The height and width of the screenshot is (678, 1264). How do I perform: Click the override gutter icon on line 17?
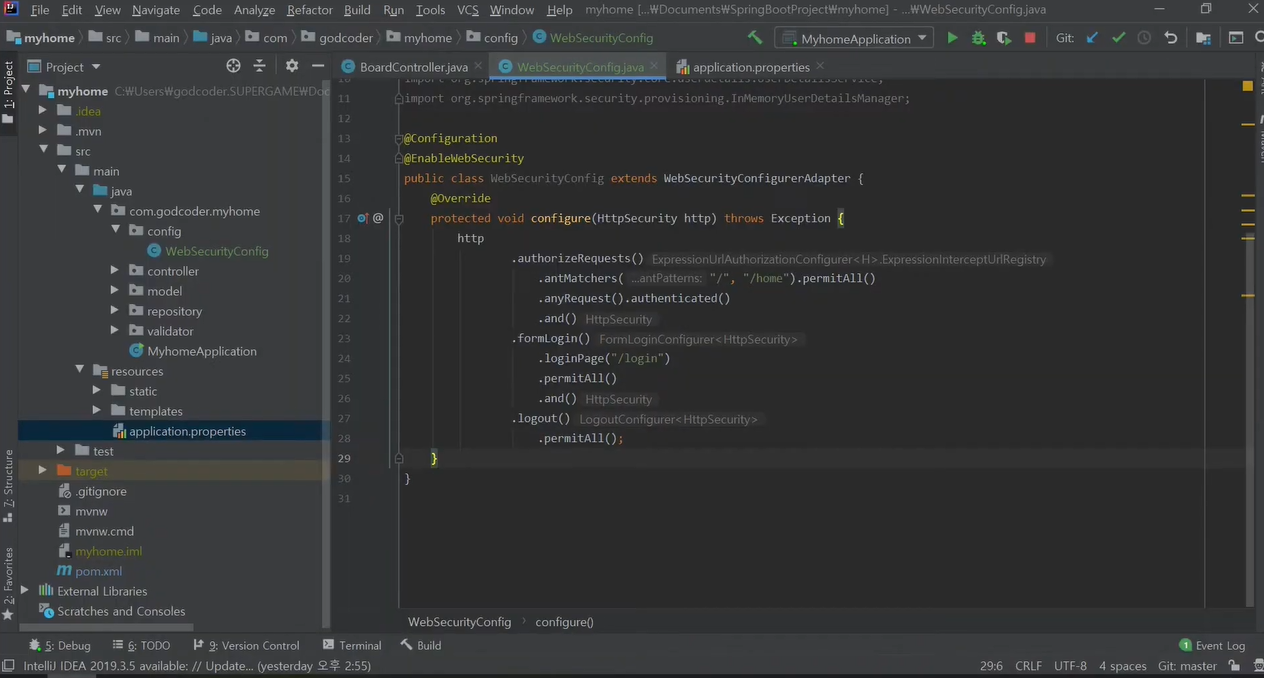click(363, 218)
